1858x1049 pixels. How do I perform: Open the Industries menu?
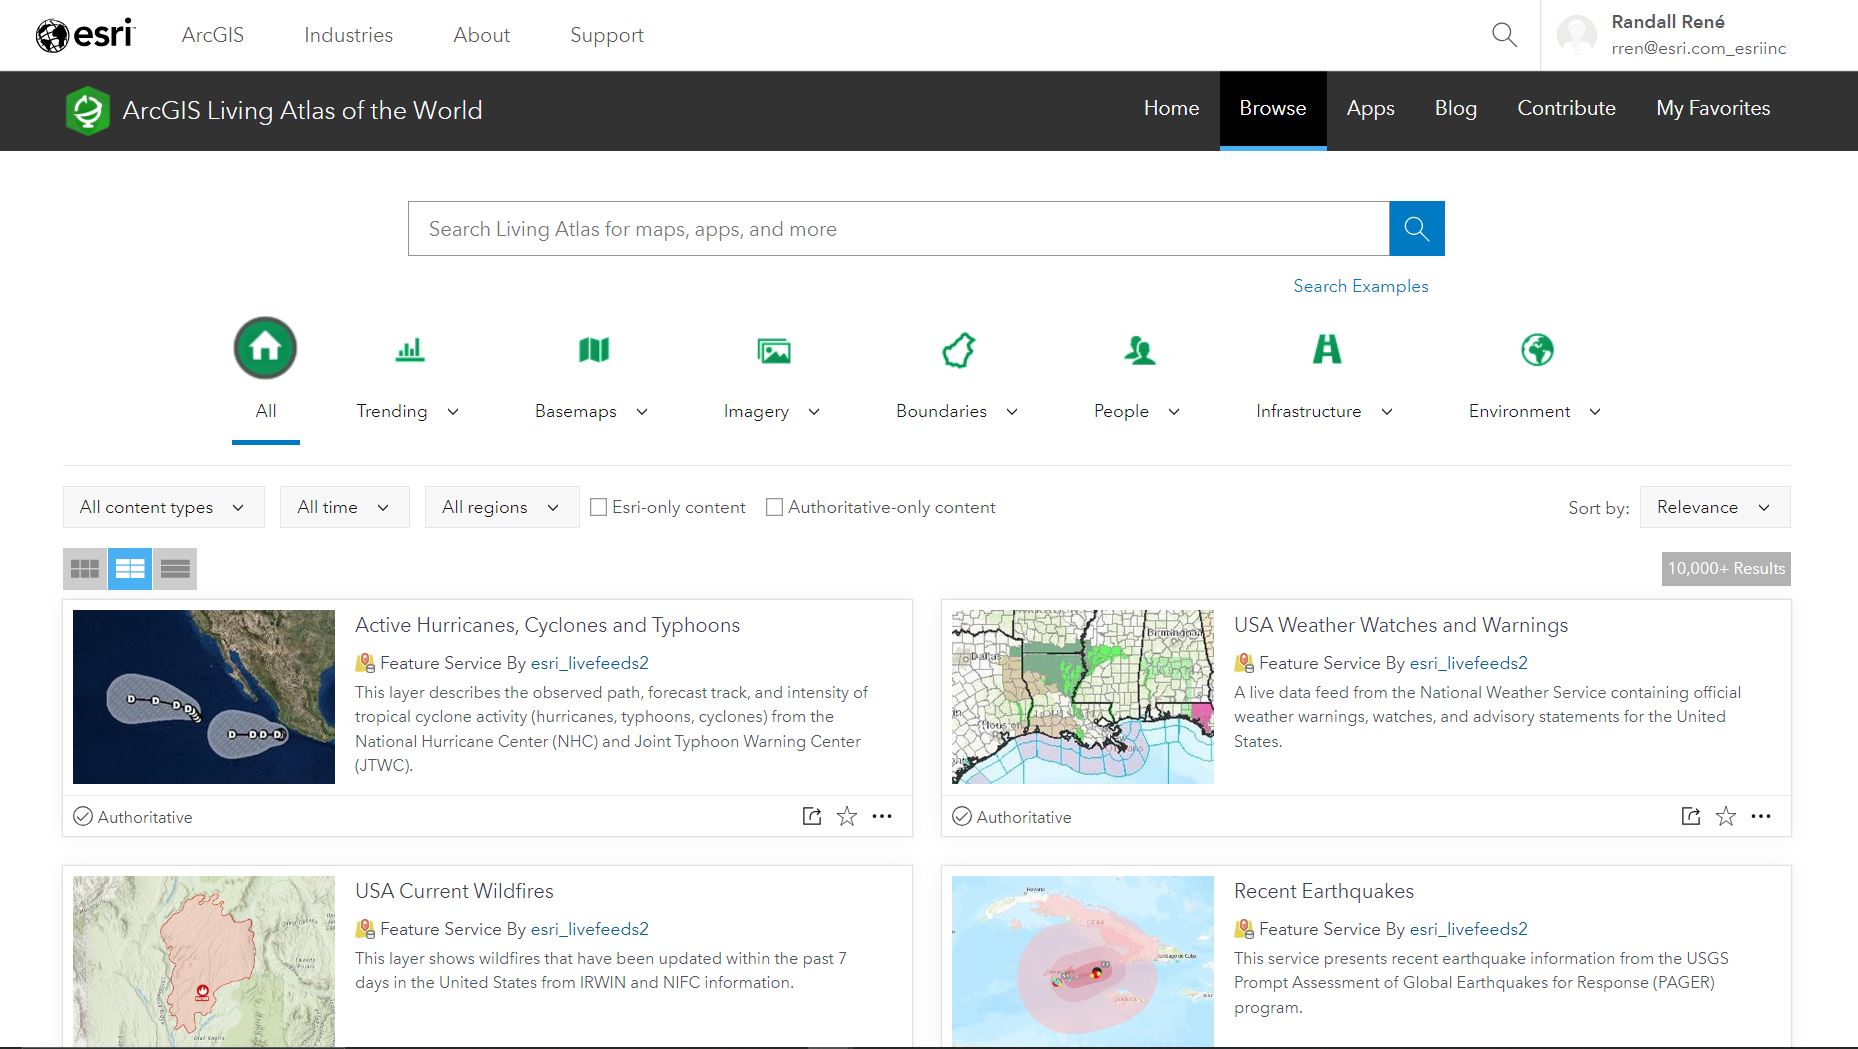348,35
